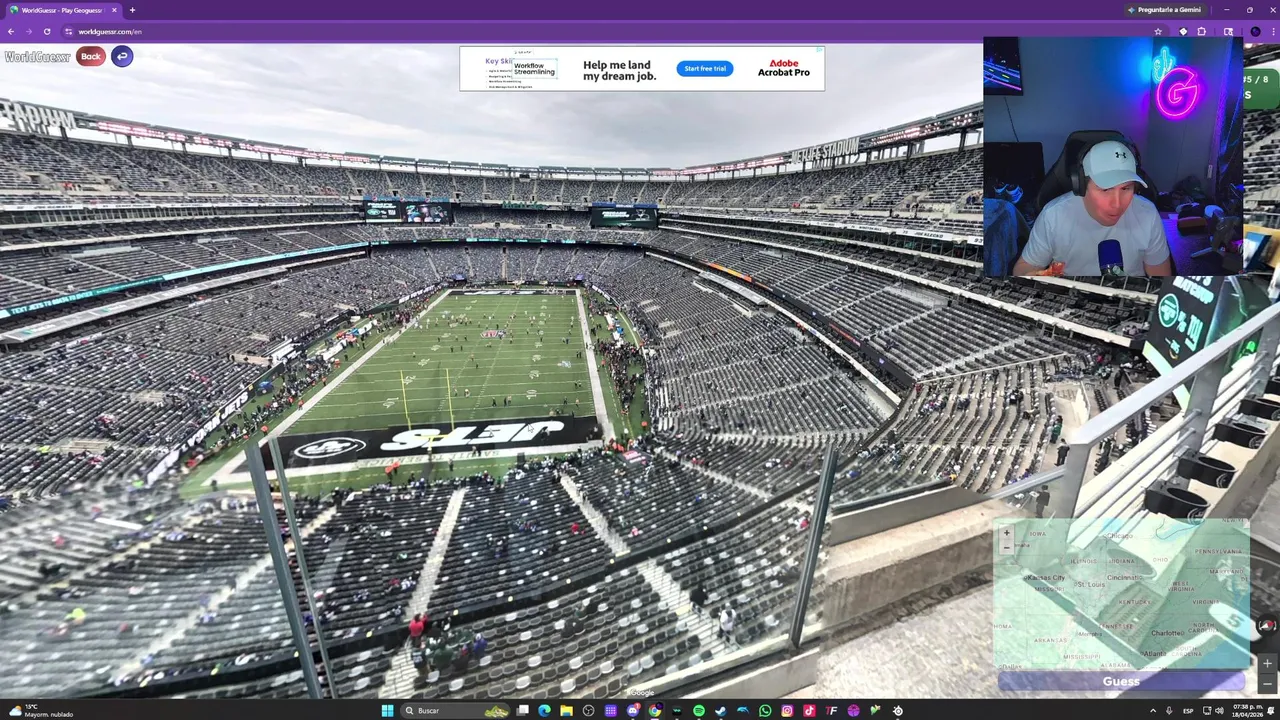Viewport: 1280px width, 720px height.
Task: Zoom in on the guess minimap
Action: 1007,533
